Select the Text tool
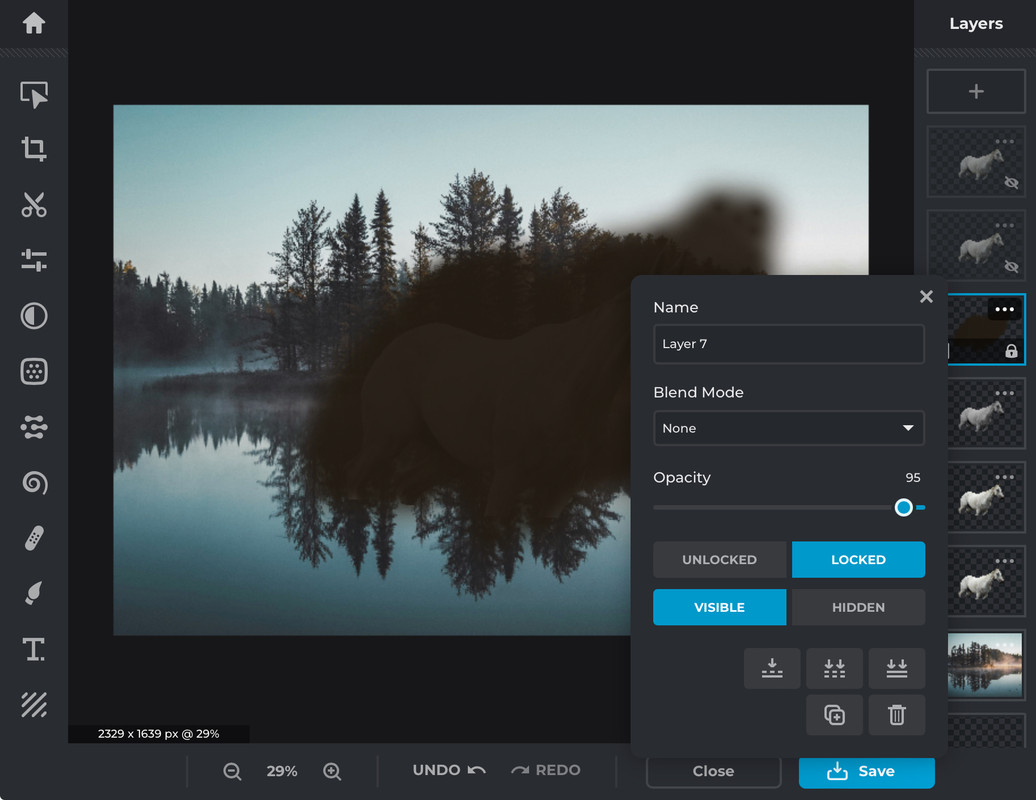This screenshot has height=800, width=1036. coord(34,649)
